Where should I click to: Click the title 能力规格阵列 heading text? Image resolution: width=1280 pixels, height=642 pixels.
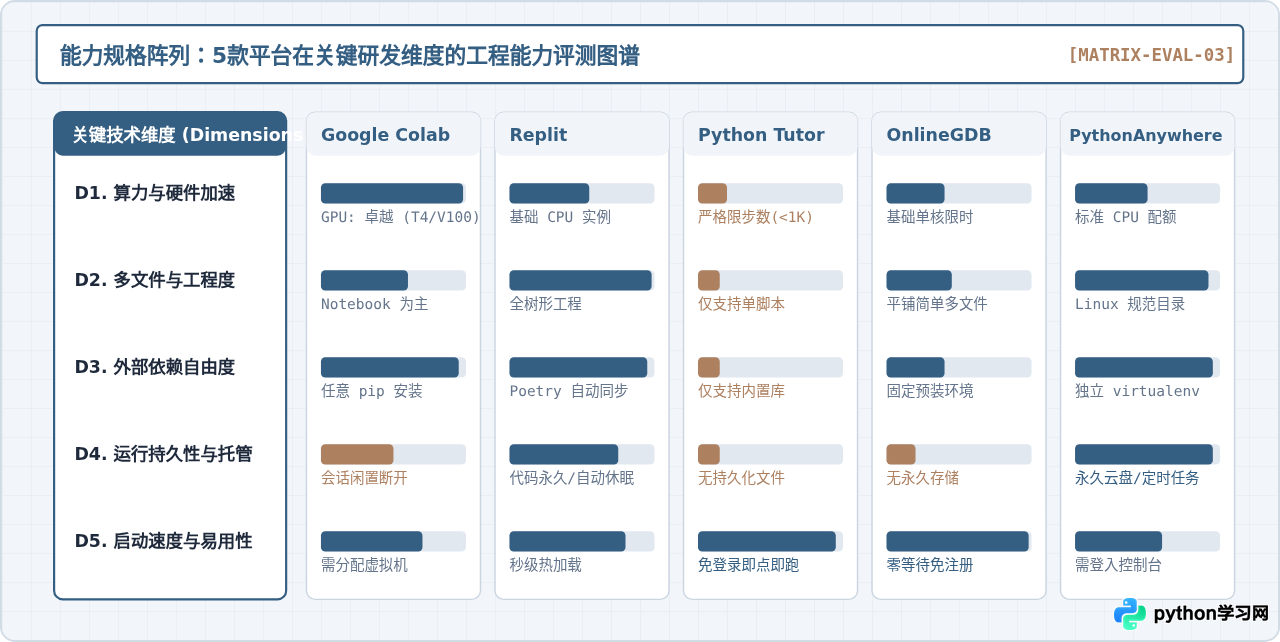(349, 55)
